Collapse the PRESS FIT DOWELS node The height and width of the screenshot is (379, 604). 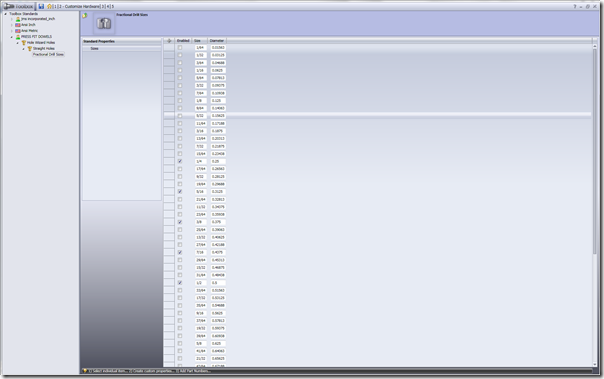coord(12,37)
